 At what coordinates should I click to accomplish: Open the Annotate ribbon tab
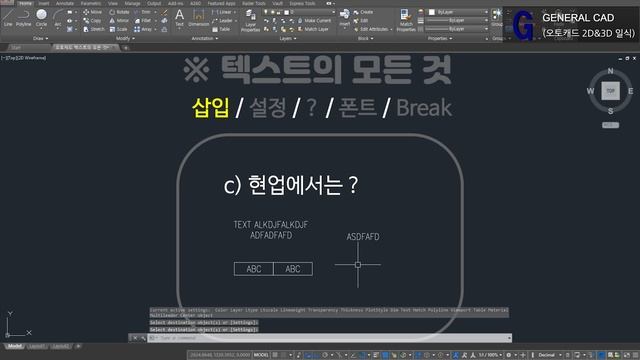(65, 3)
